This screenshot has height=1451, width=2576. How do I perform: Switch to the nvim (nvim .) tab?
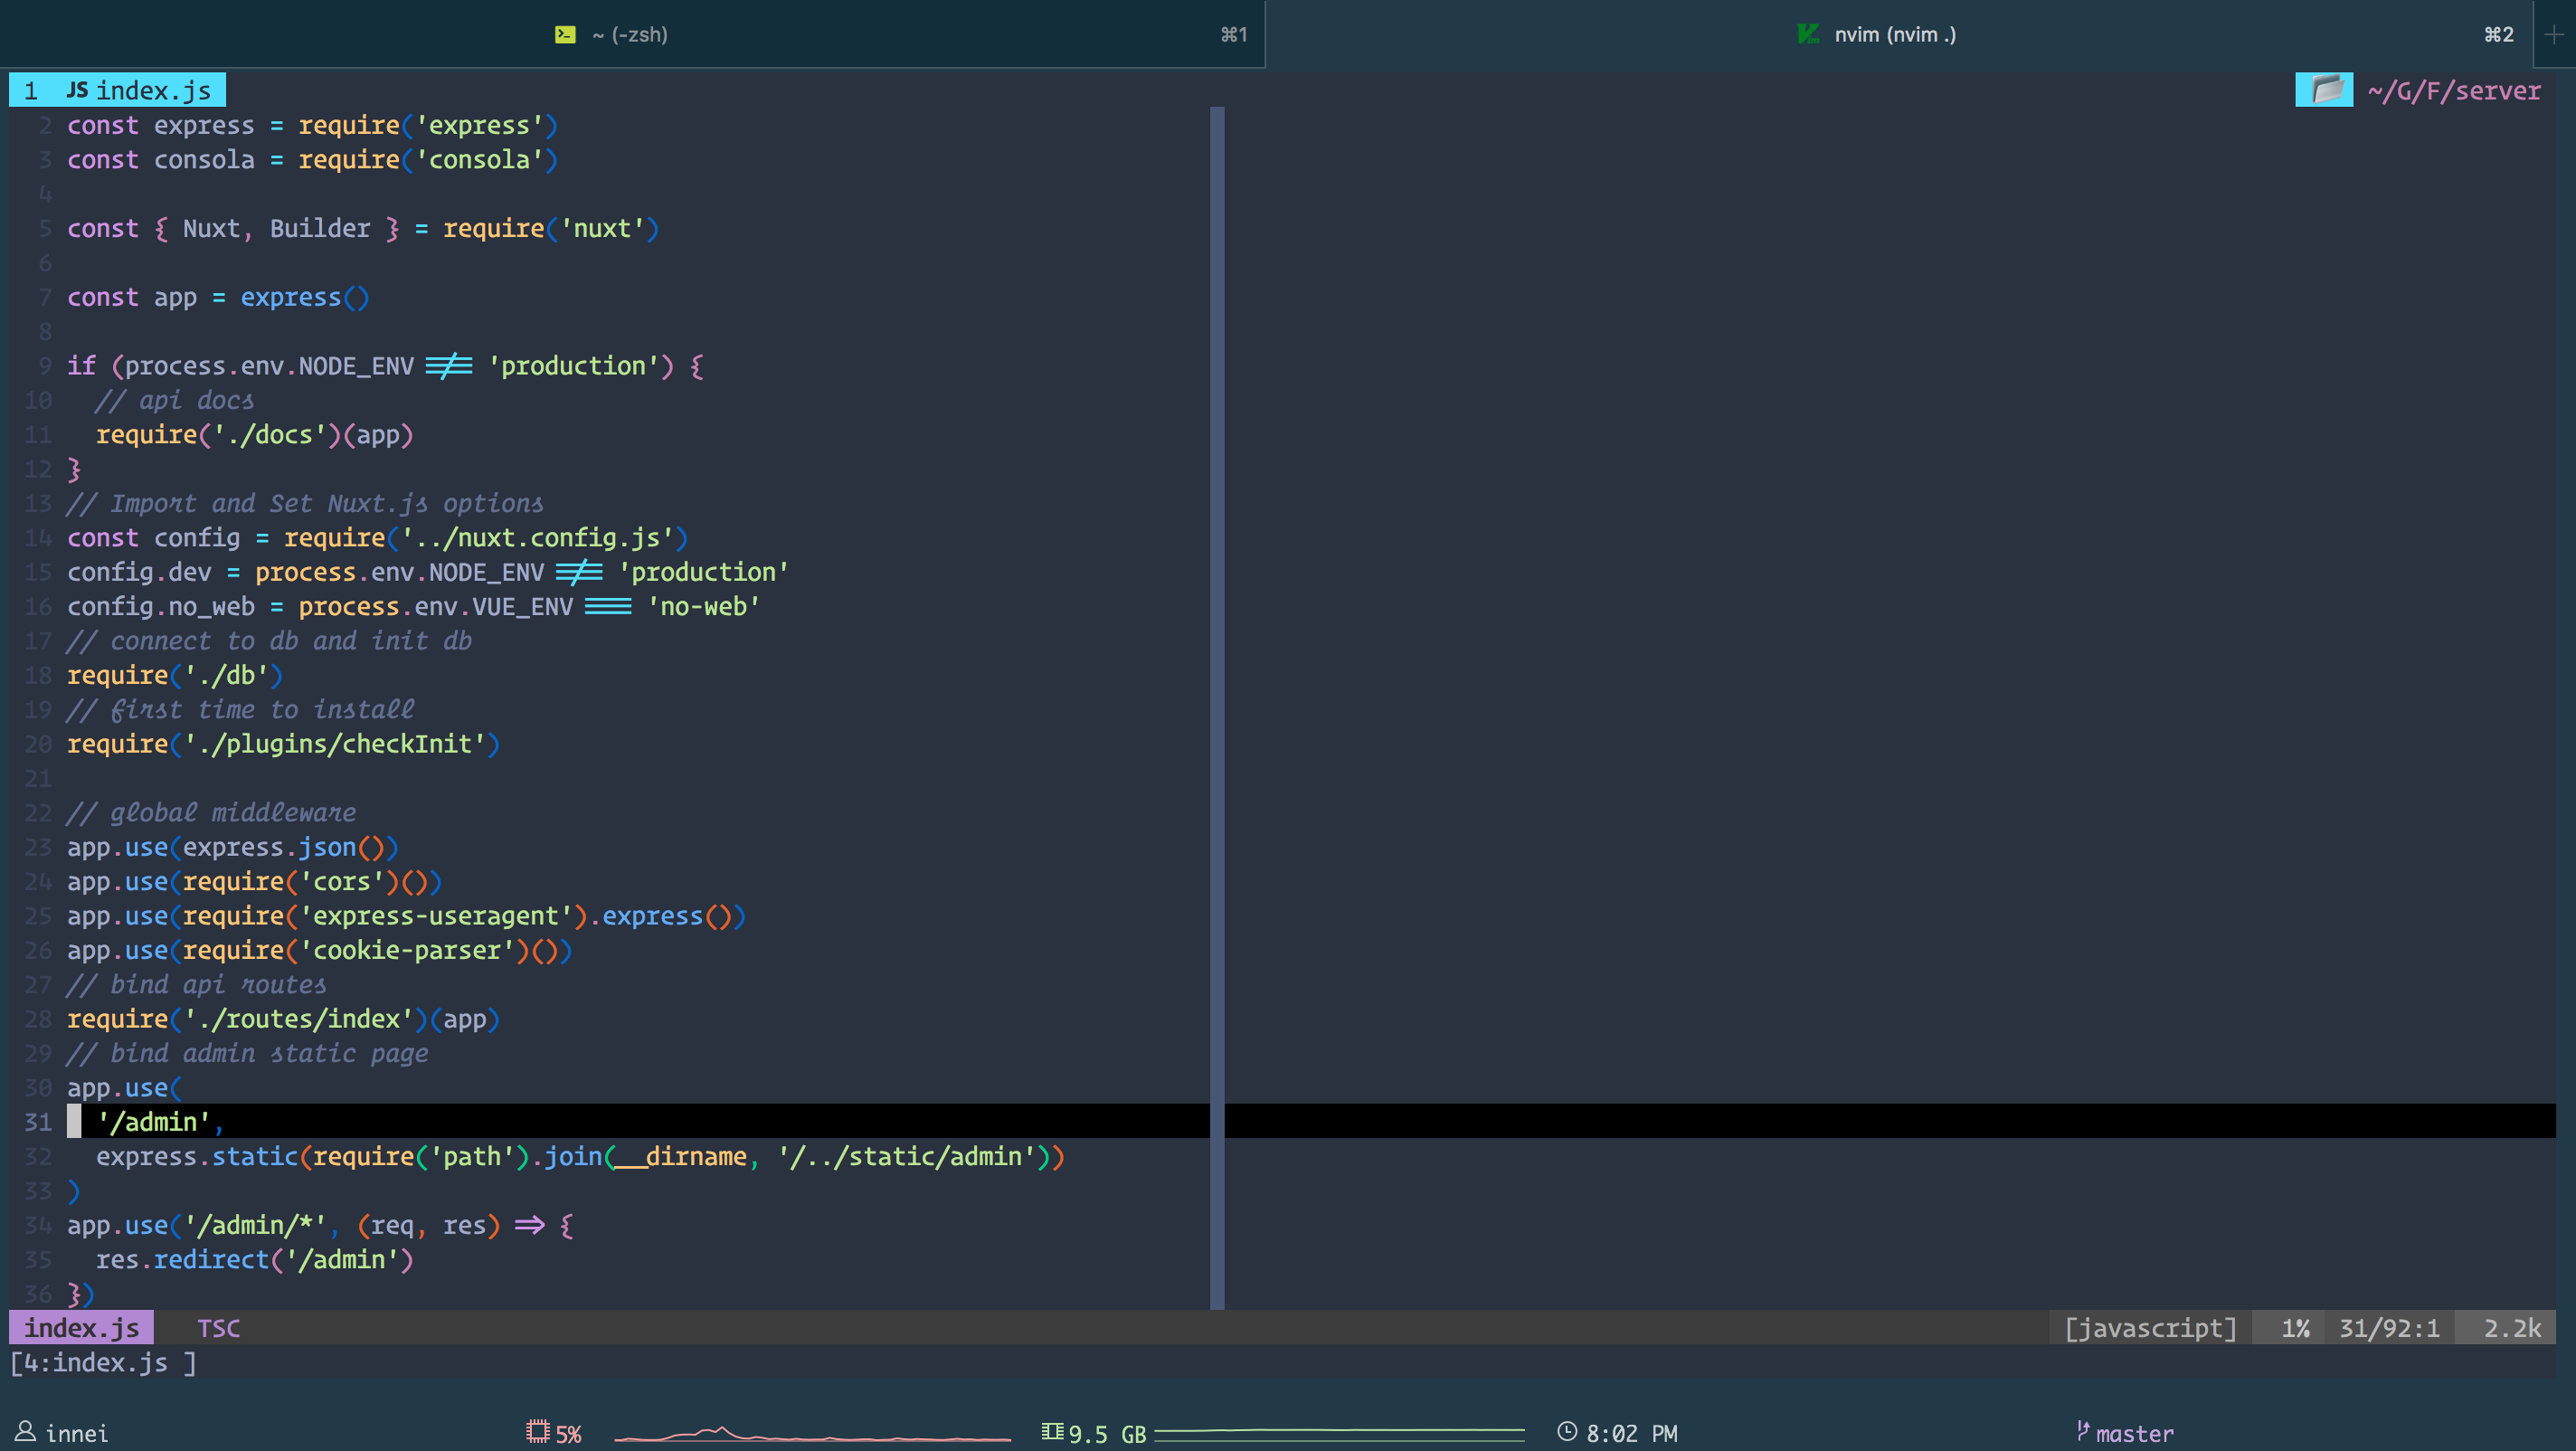pyautogui.click(x=1894, y=34)
